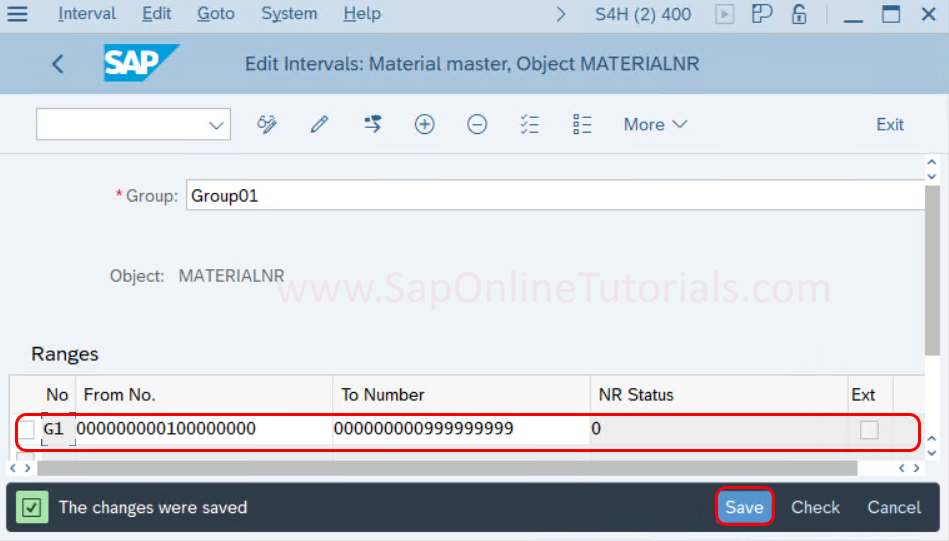Viewport: 949px width, 541px height.
Task: Click the To Number column header
Action: [x=461, y=395]
